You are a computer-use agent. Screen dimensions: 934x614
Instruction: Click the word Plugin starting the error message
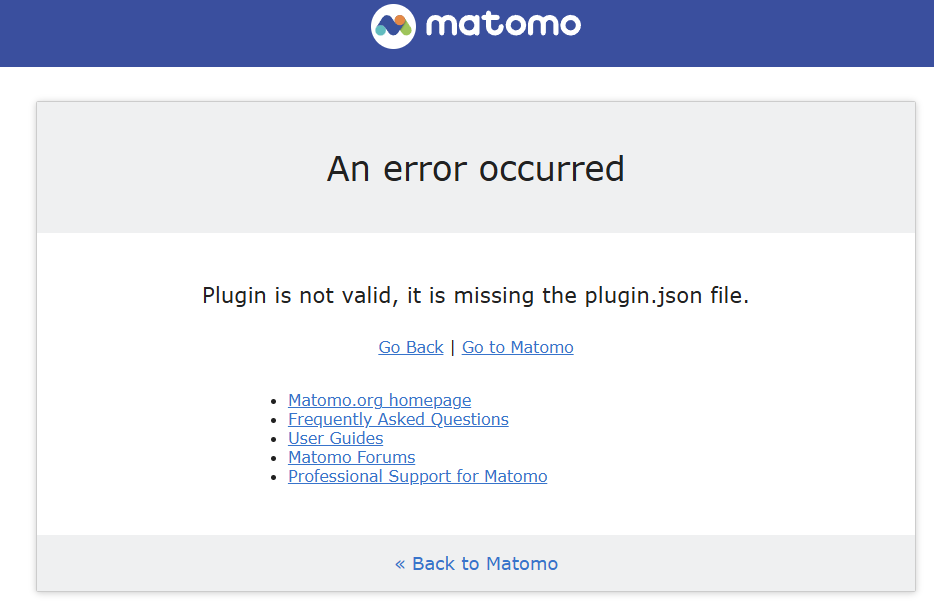234,295
